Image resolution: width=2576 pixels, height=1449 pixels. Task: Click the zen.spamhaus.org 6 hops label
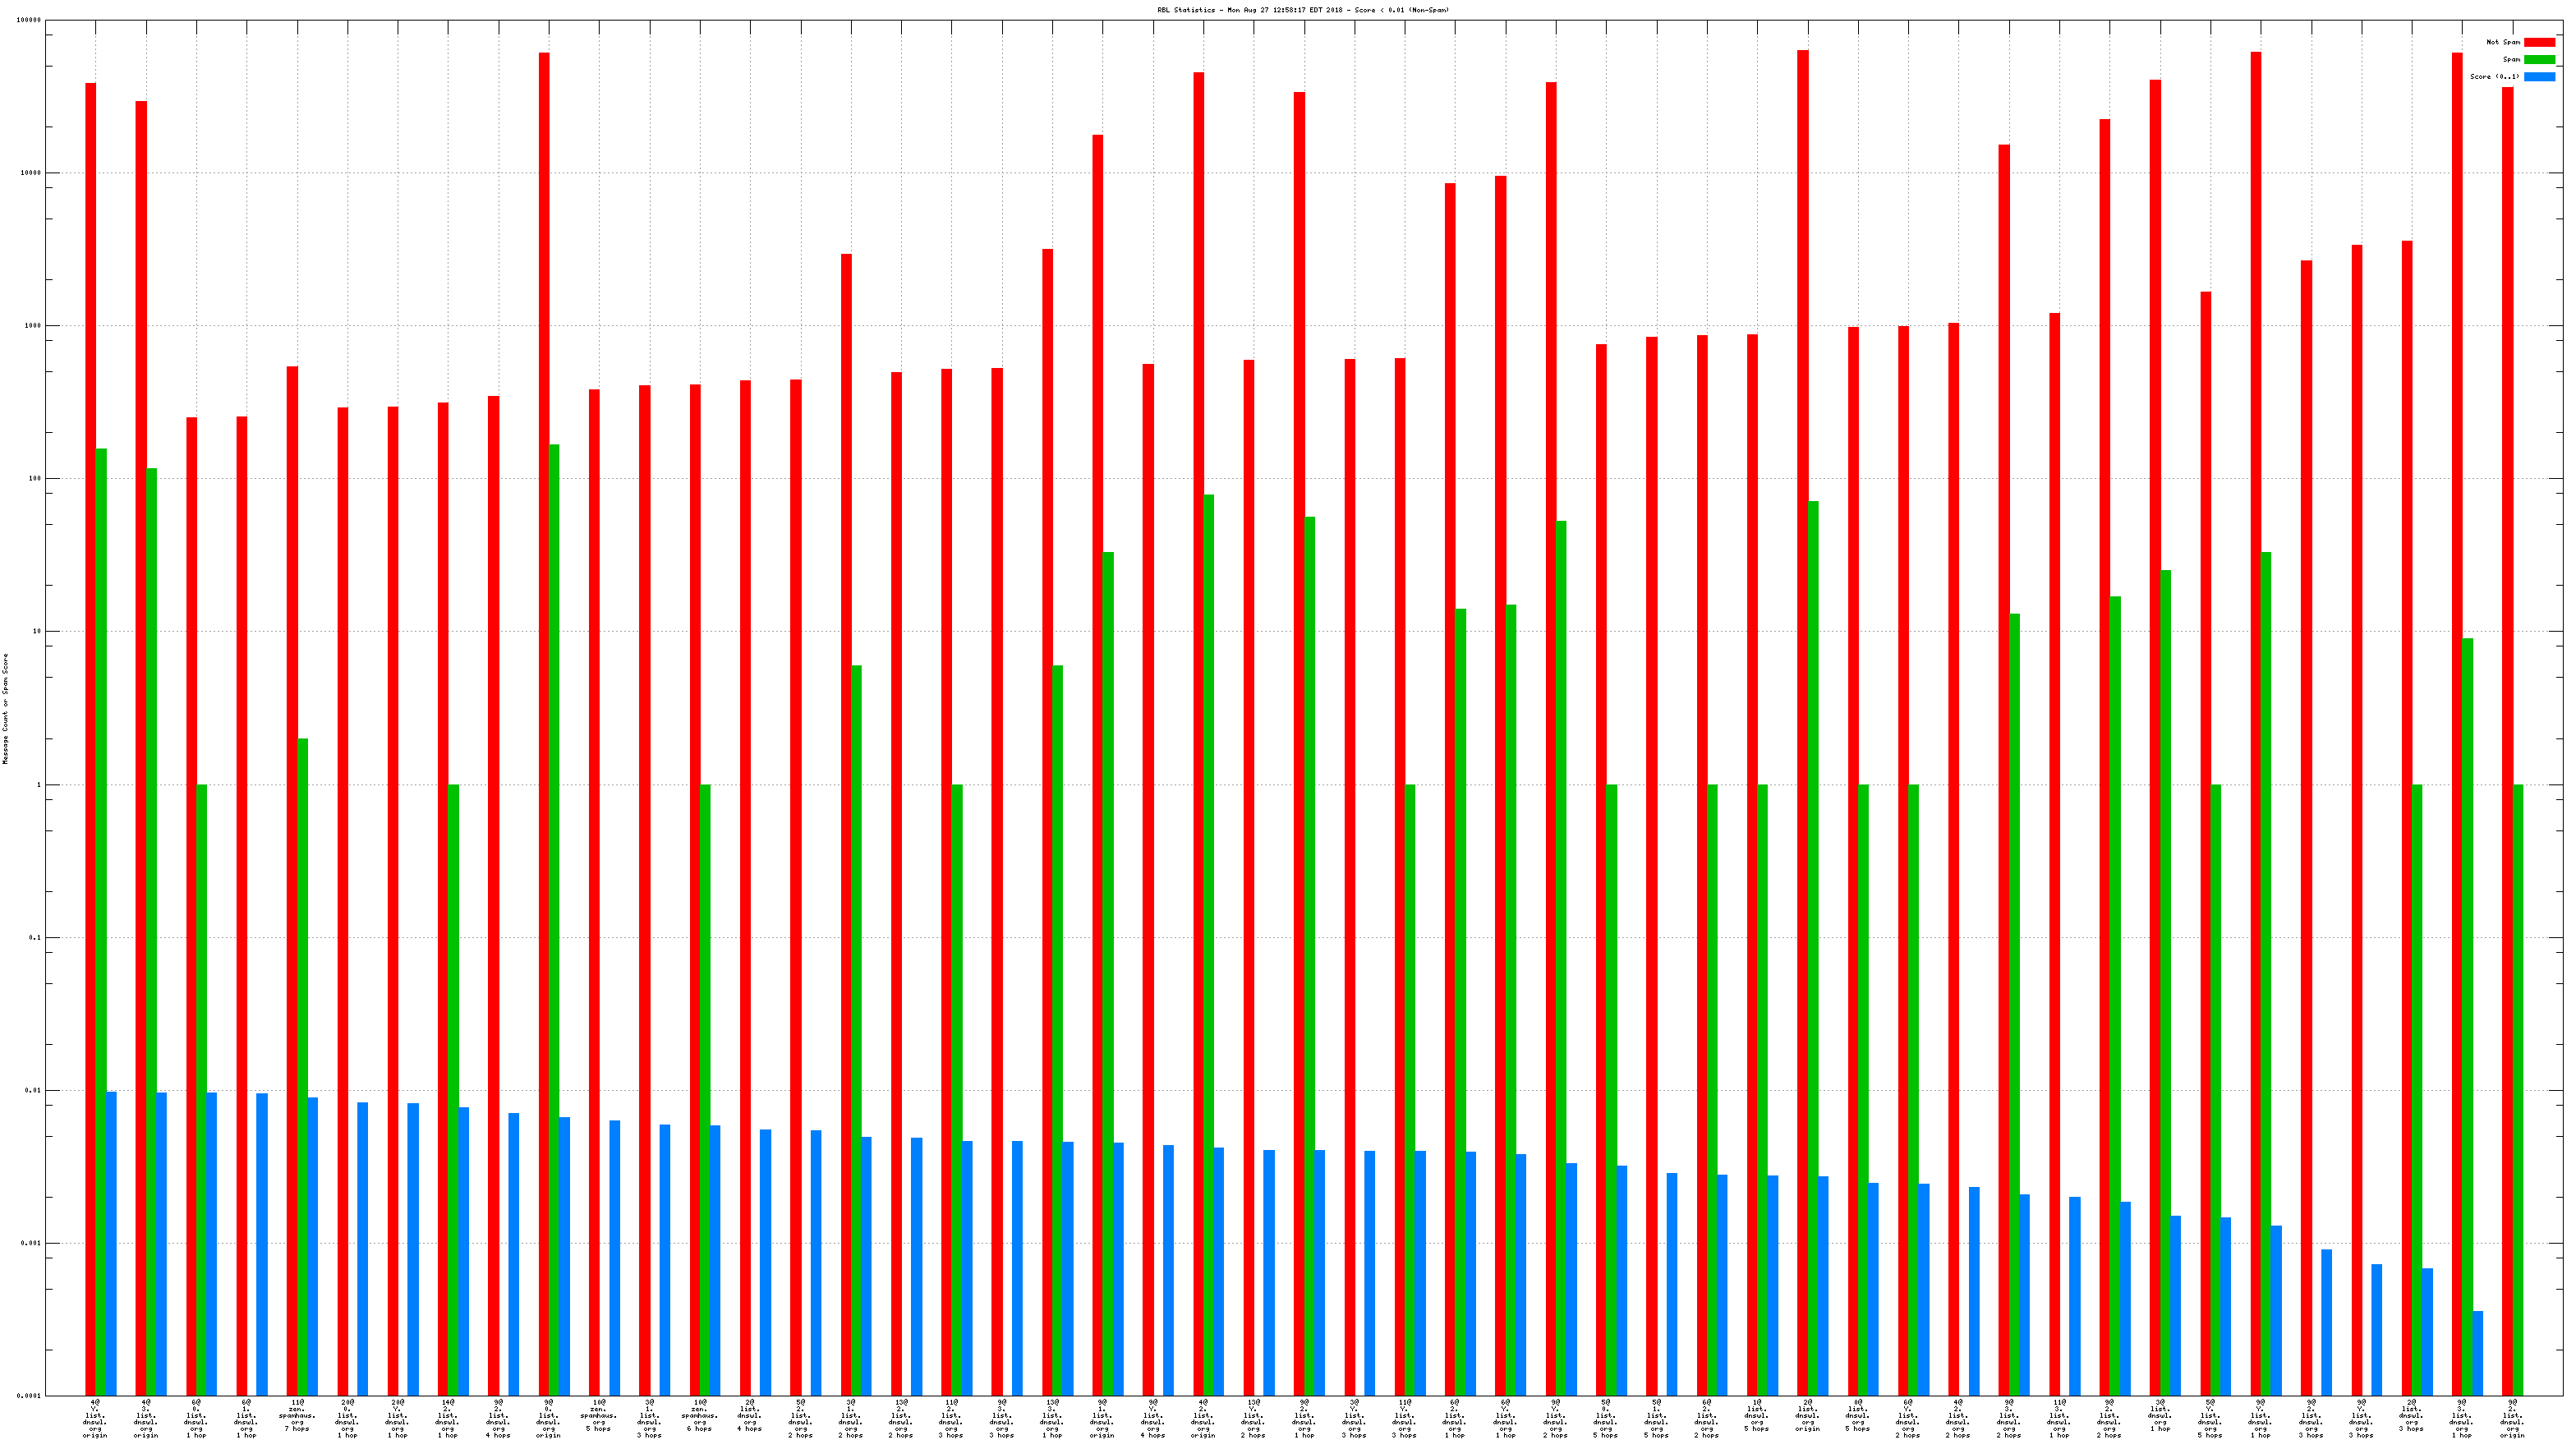[700, 1416]
